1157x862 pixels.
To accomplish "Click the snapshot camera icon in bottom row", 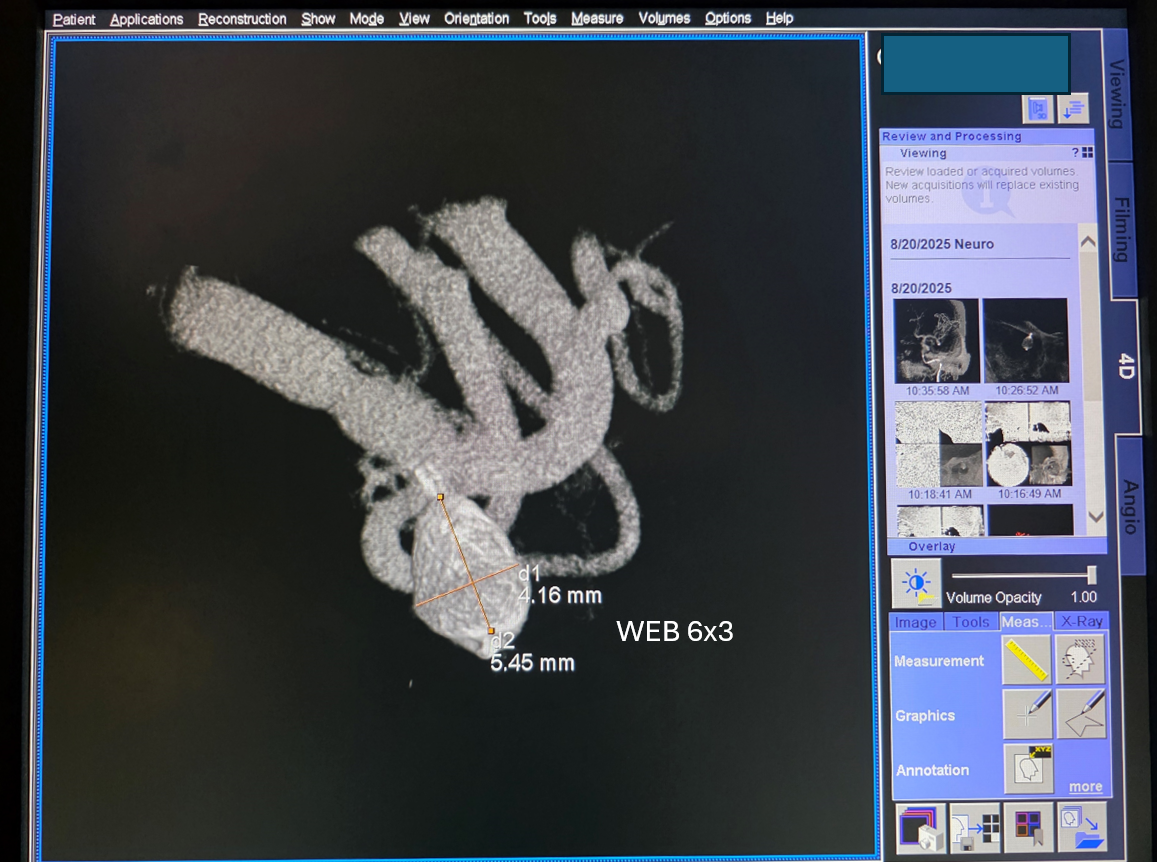I will click(920, 827).
